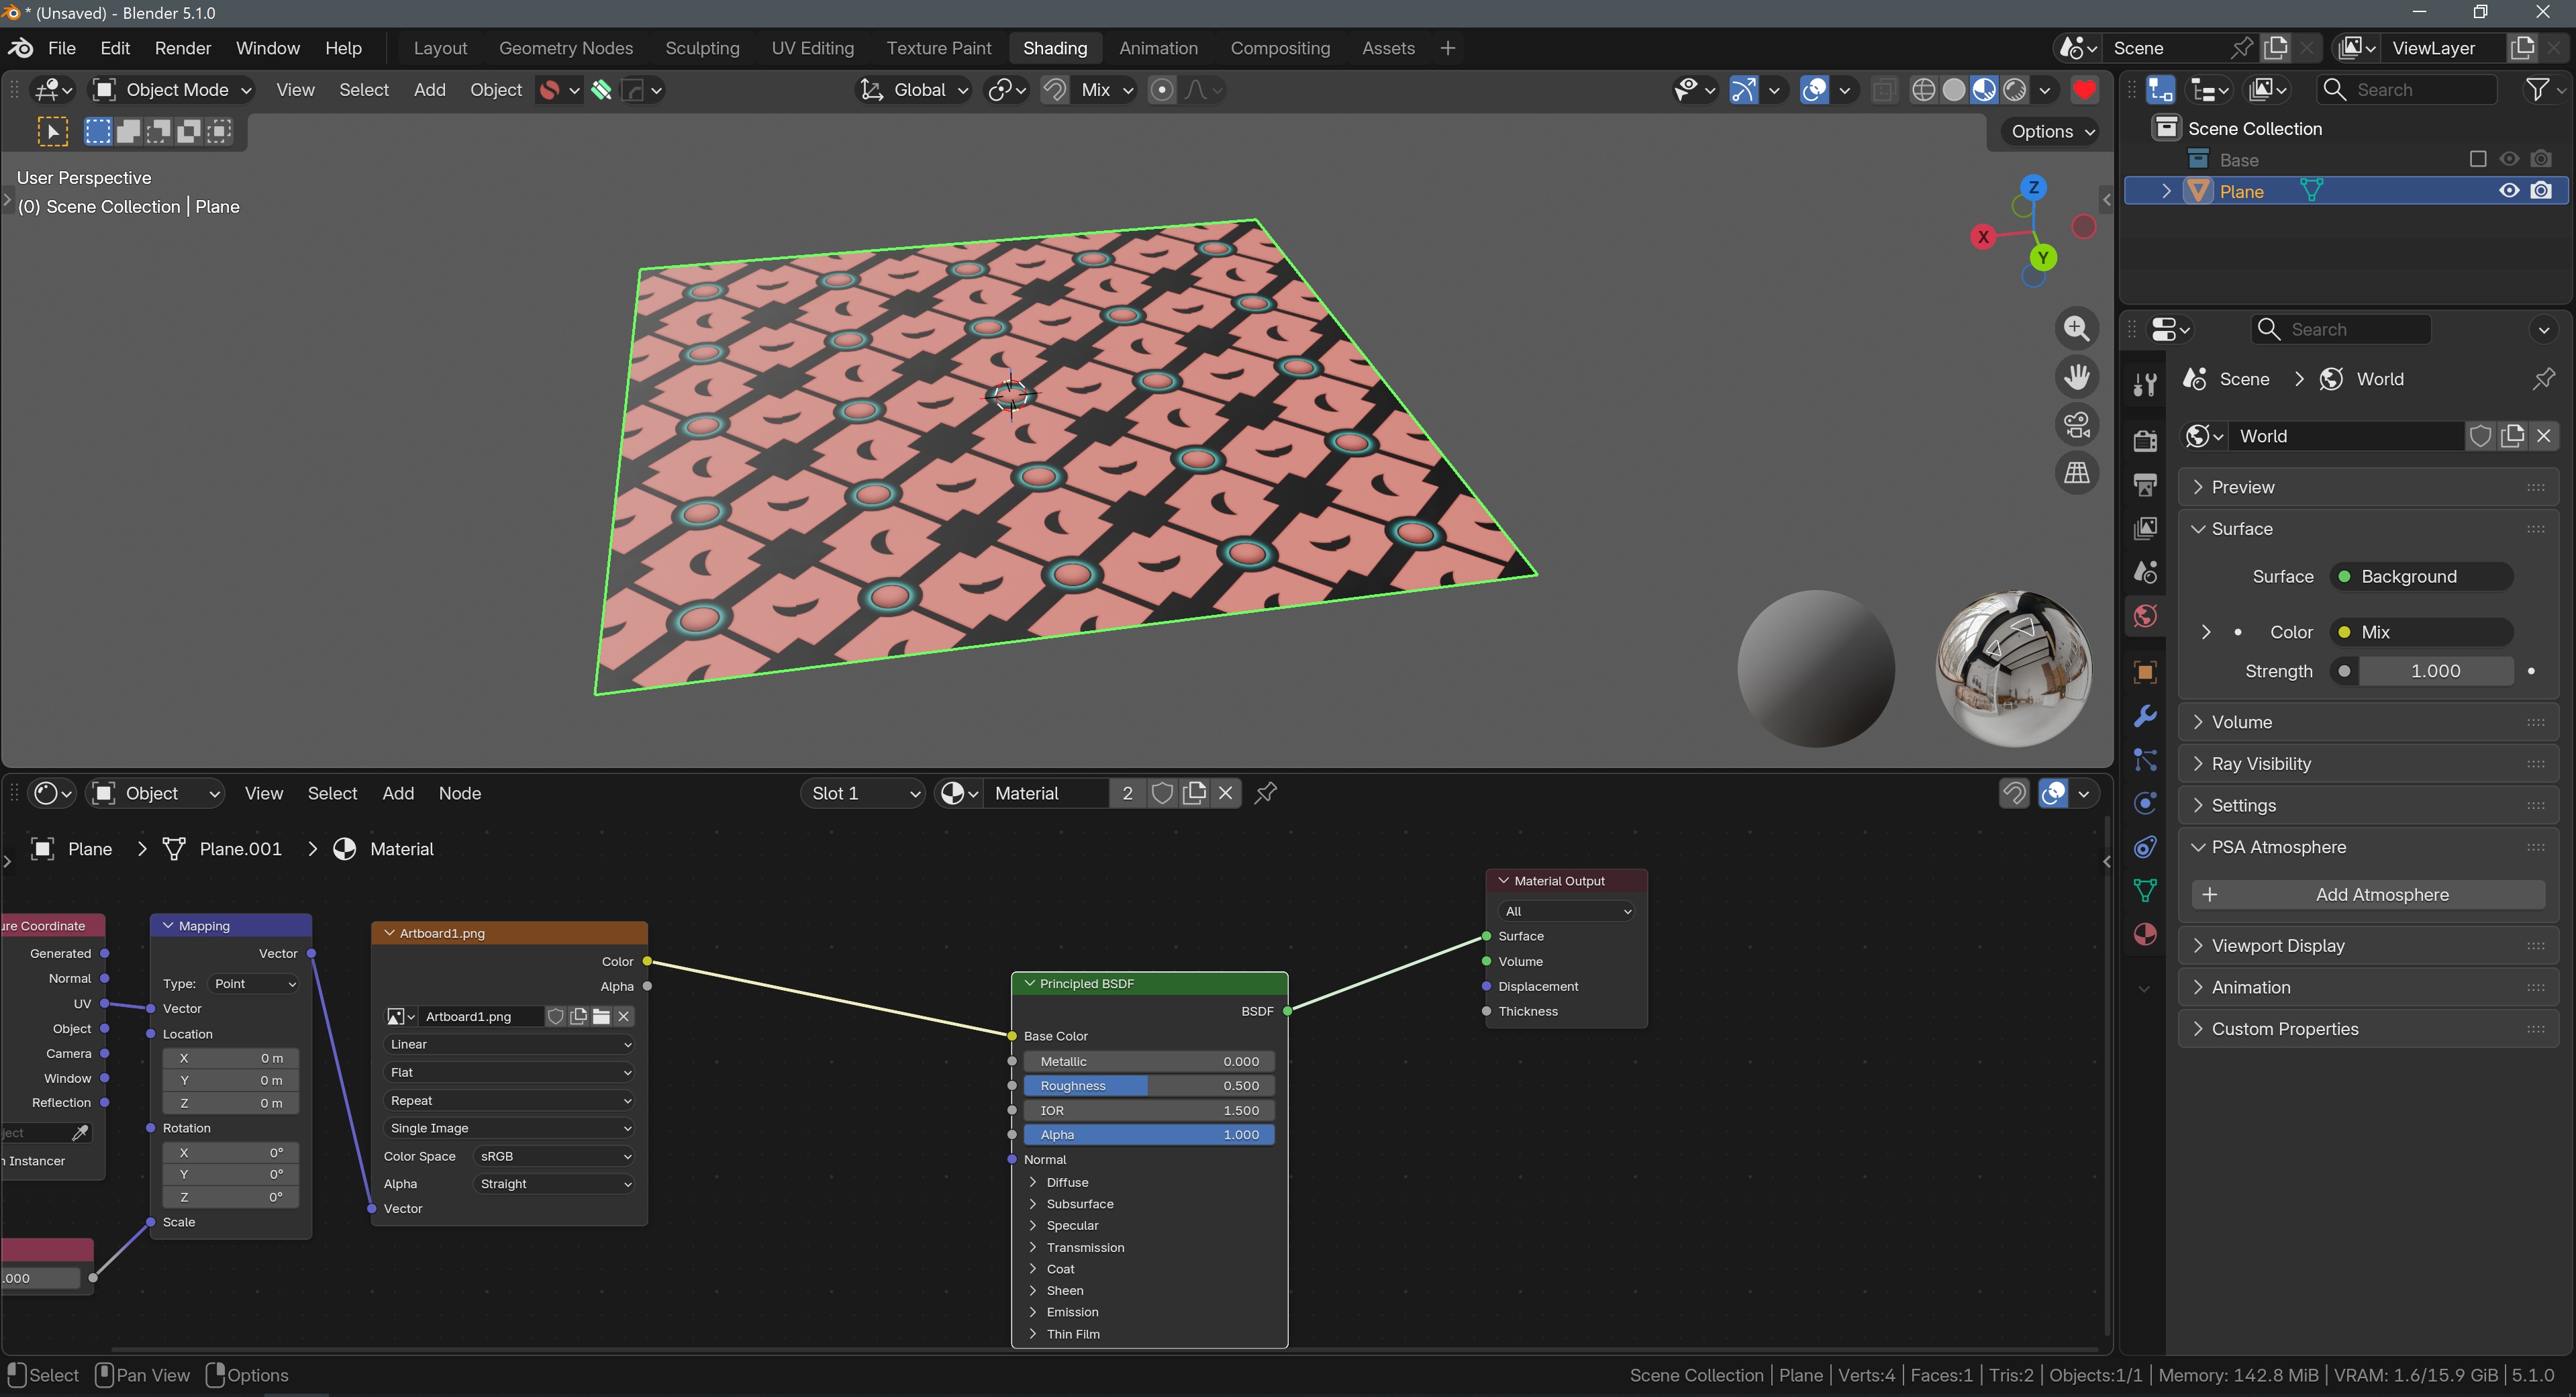This screenshot has height=1397, width=2576.
Task: Expand the Ray Visibility panel
Action: click(x=2368, y=764)
